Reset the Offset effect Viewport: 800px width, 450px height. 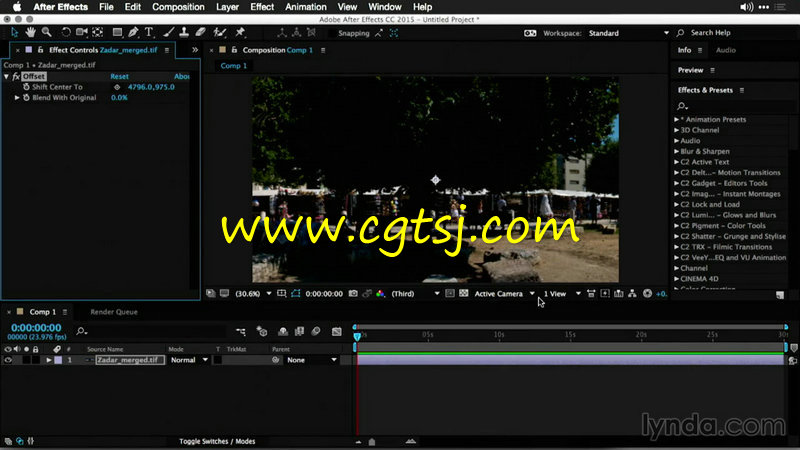(x=119, y=77)
